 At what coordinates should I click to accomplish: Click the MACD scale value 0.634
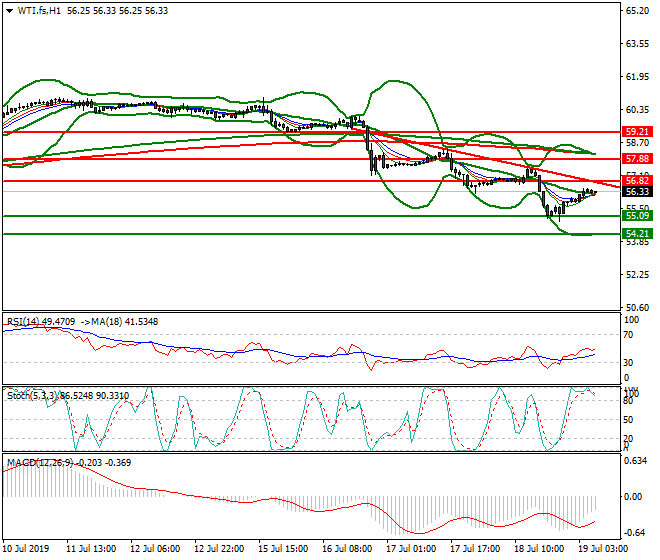635,461
